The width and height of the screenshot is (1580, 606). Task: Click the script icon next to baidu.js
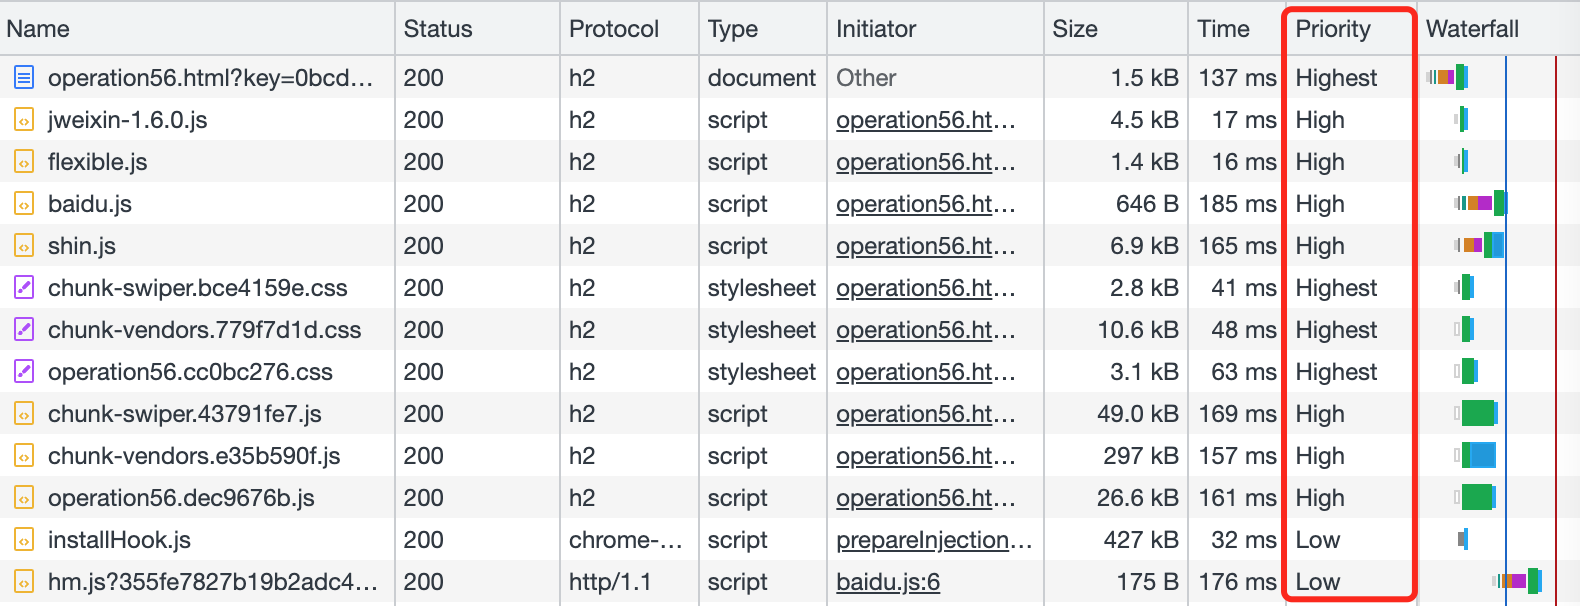tap(24, 204)
